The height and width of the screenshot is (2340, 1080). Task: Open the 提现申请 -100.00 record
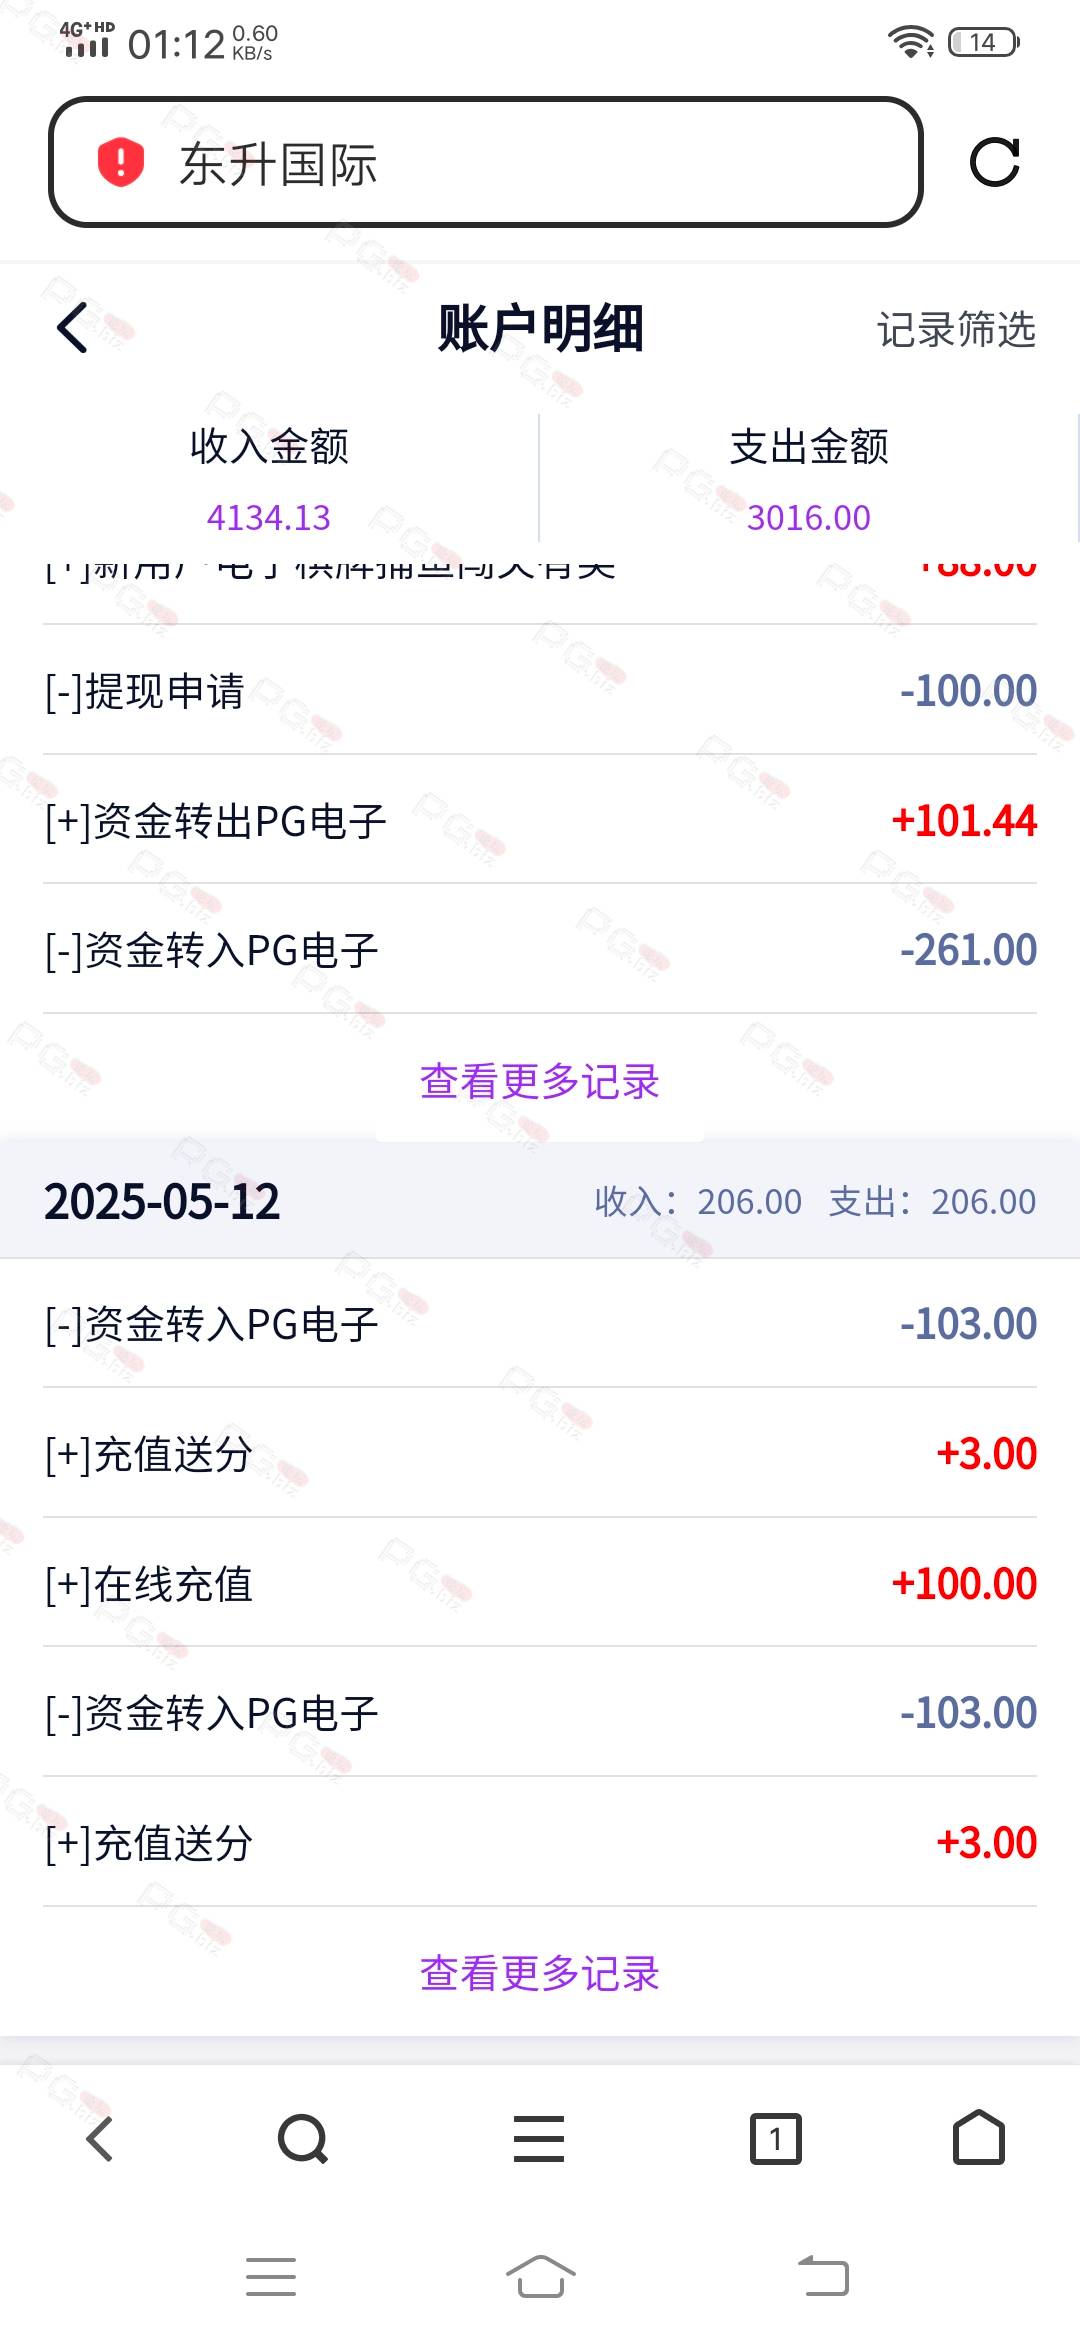(540, 691)
